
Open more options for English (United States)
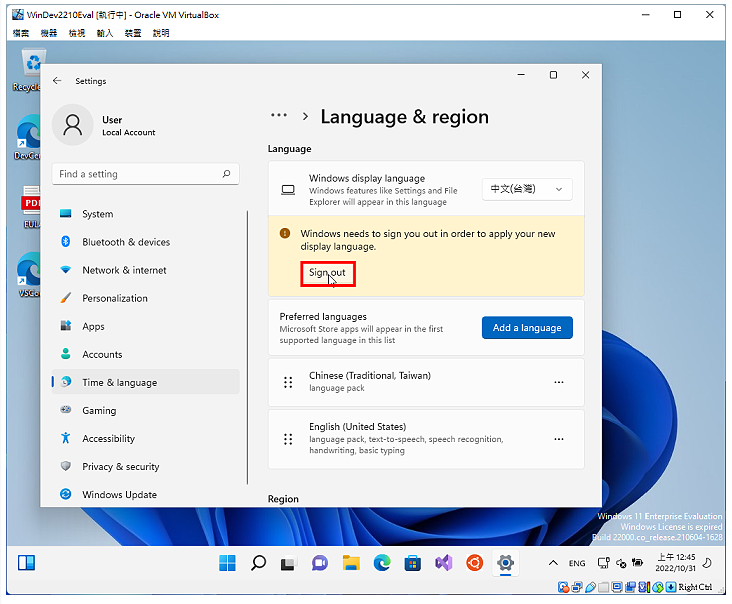(x=559, y=439)
